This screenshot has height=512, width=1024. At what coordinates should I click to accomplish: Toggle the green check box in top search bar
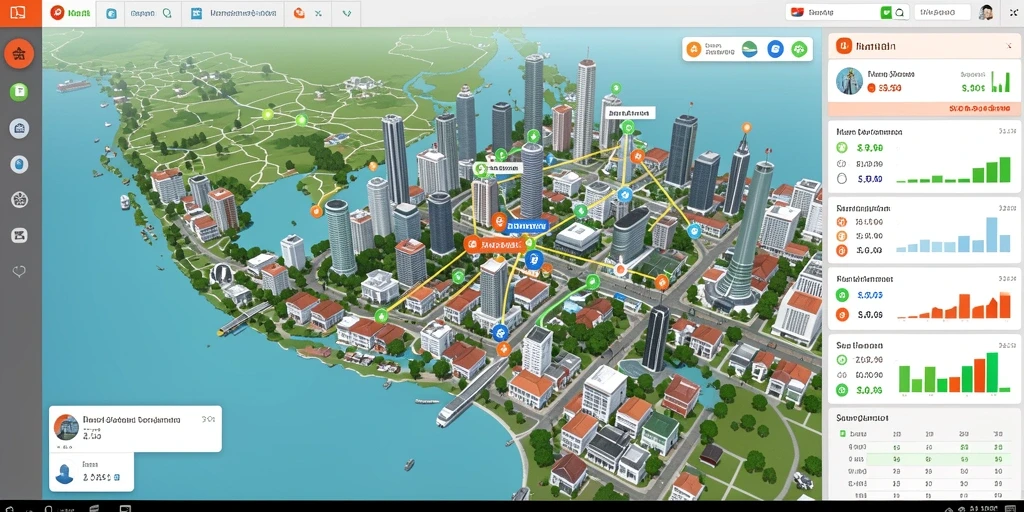tap(886, 12)
